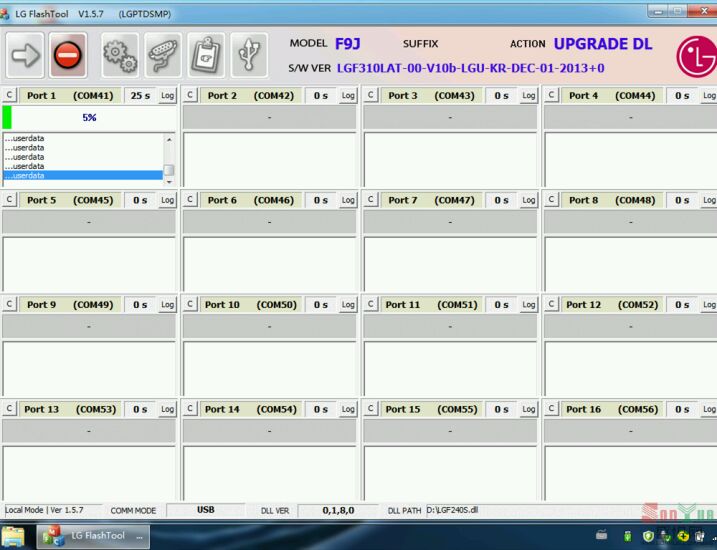Click the C button for Port 9

(10, 304)
